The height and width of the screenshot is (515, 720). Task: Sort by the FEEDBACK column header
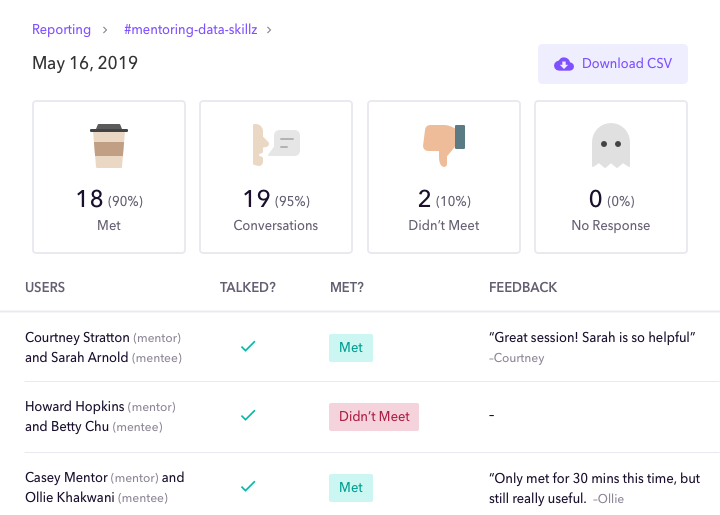pos(523,287)
